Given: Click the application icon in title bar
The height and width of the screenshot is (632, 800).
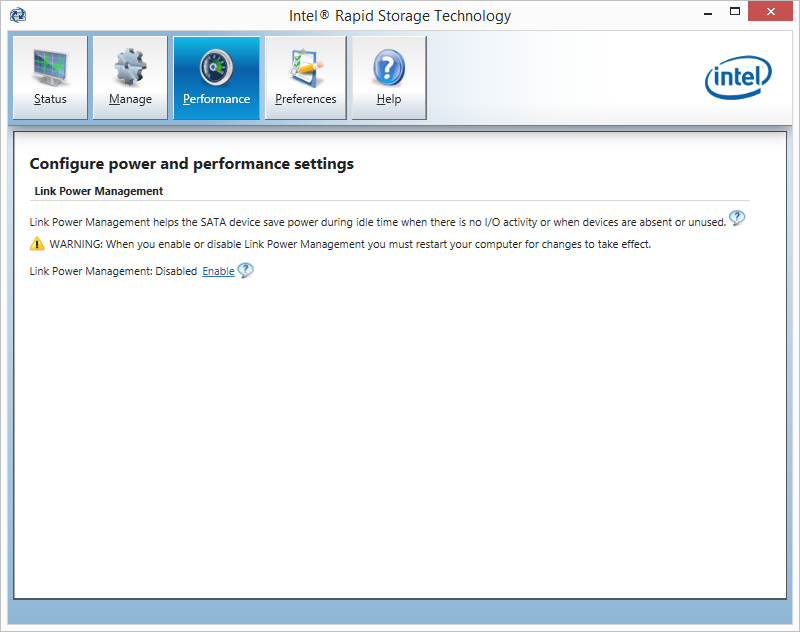Looking at the screenshot, I should [x=18, y=15].
